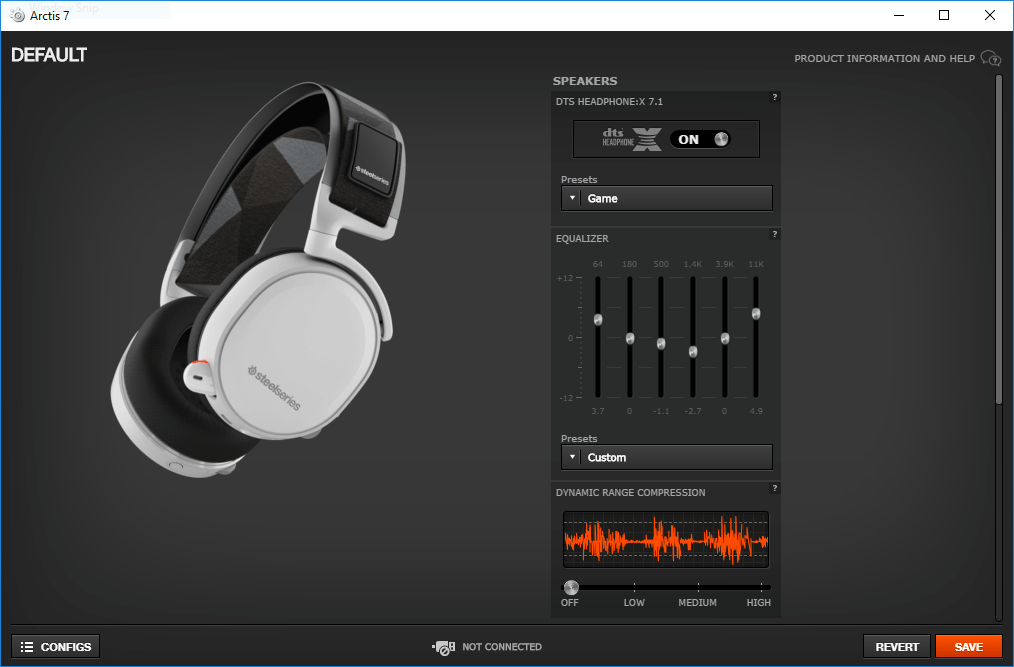Click the arrow of the Custom presets dropdown
1014x667 pixels.
pyautogui.click(x=572, y=457)
